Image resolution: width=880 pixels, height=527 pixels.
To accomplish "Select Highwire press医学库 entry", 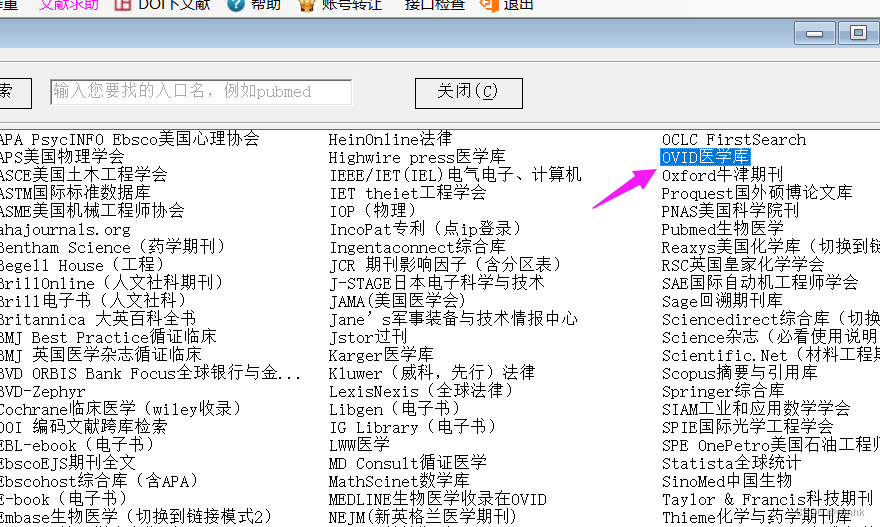I will (417, 157).
